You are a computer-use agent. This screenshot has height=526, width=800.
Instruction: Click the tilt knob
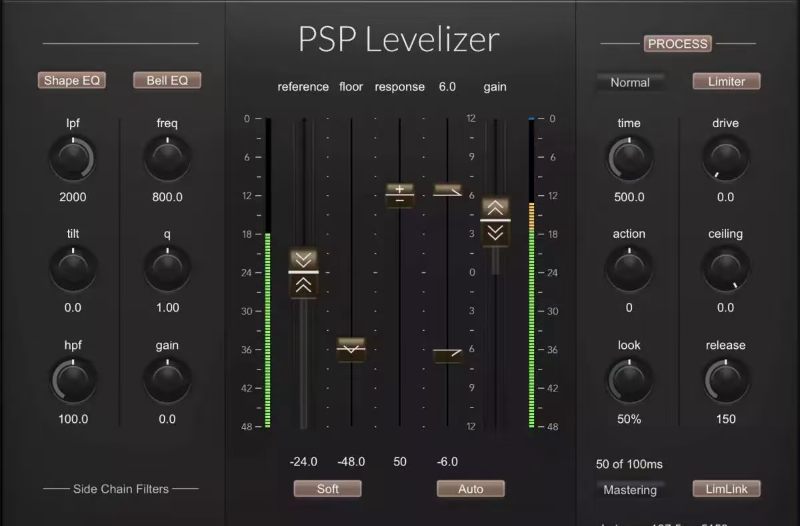pyautogui.click(x=72, y=269)
